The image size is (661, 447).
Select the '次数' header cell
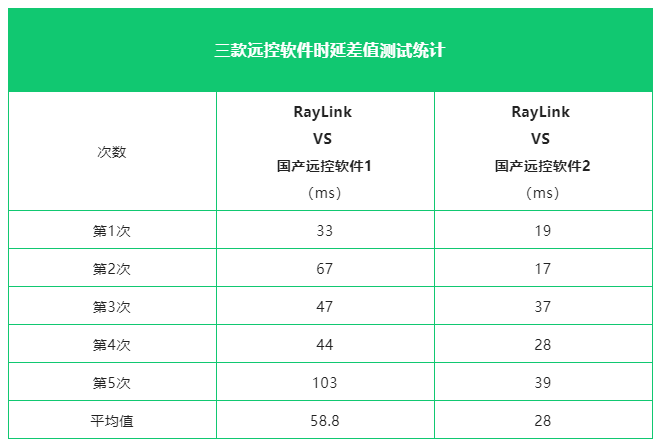click(112, 152)
